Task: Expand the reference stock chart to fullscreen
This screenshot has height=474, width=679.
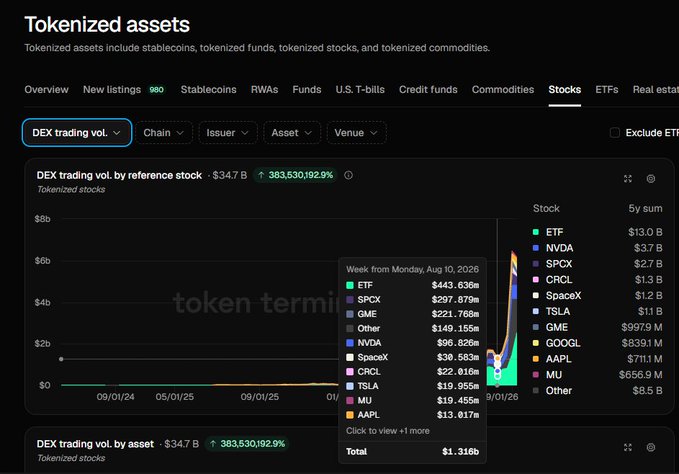Action: [627, 179]
